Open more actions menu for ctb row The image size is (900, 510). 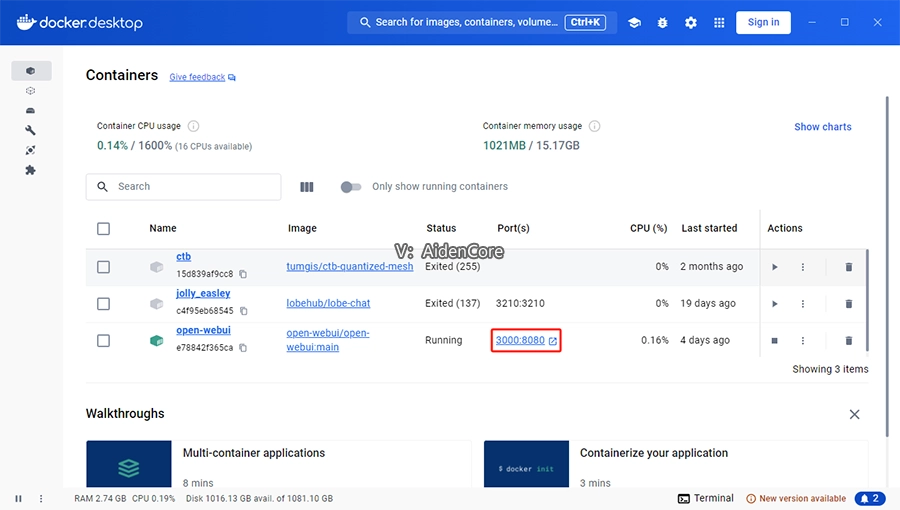(802, 267)
